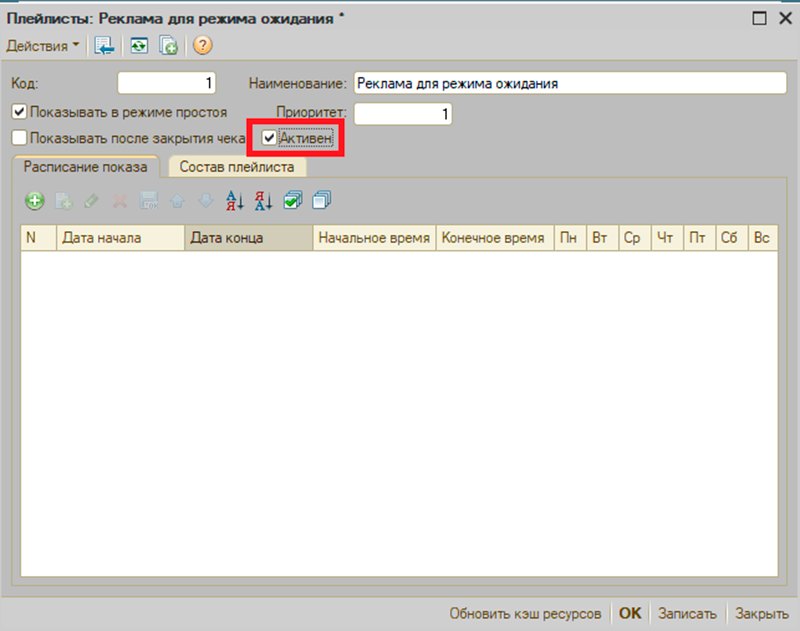This screenshot has width=800, height=631.
Task: Click the green Add row icon
Action: [x=34, y=200]
